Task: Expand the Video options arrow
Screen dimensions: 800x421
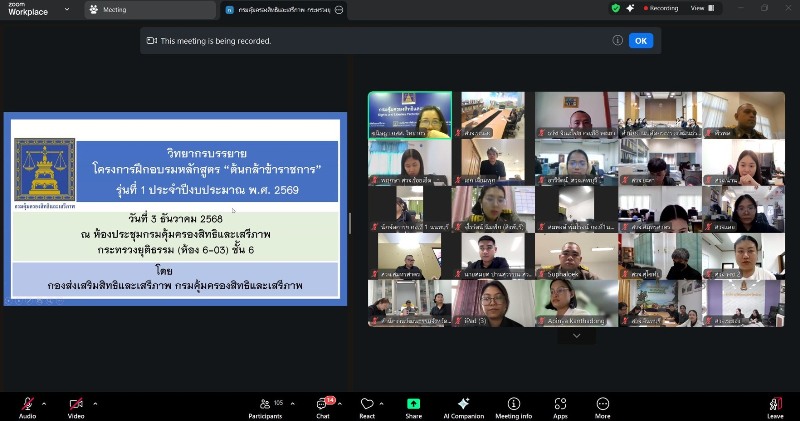Action: point(95,403)
